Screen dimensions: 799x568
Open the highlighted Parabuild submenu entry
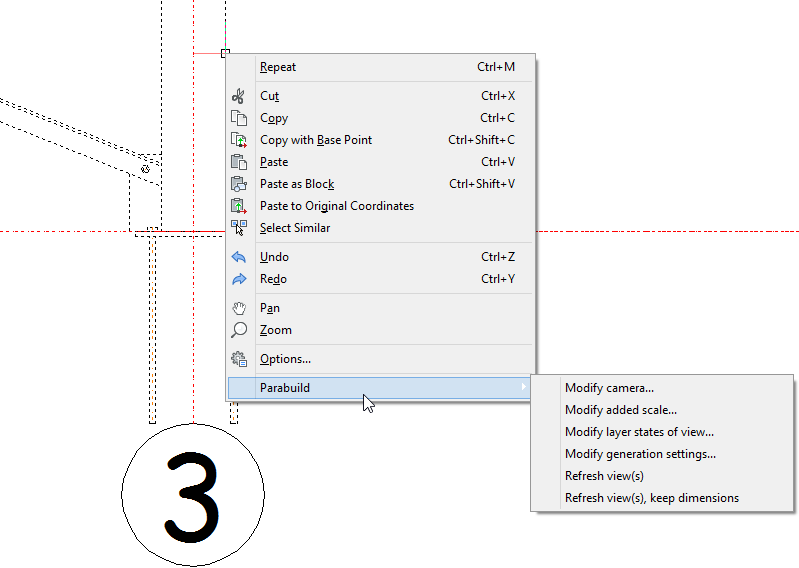click(x=380, y=388)
